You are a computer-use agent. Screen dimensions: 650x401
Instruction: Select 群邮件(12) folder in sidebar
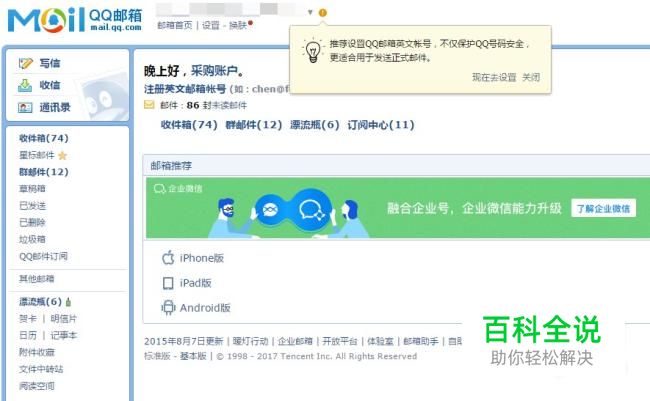[x=44, y=172]
